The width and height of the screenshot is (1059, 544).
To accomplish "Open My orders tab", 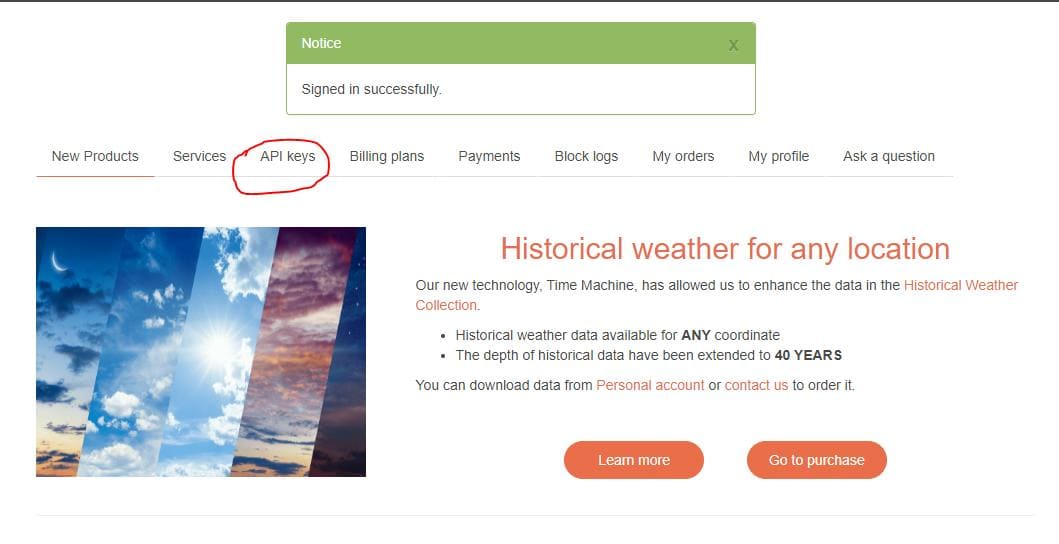I will 683,156.
